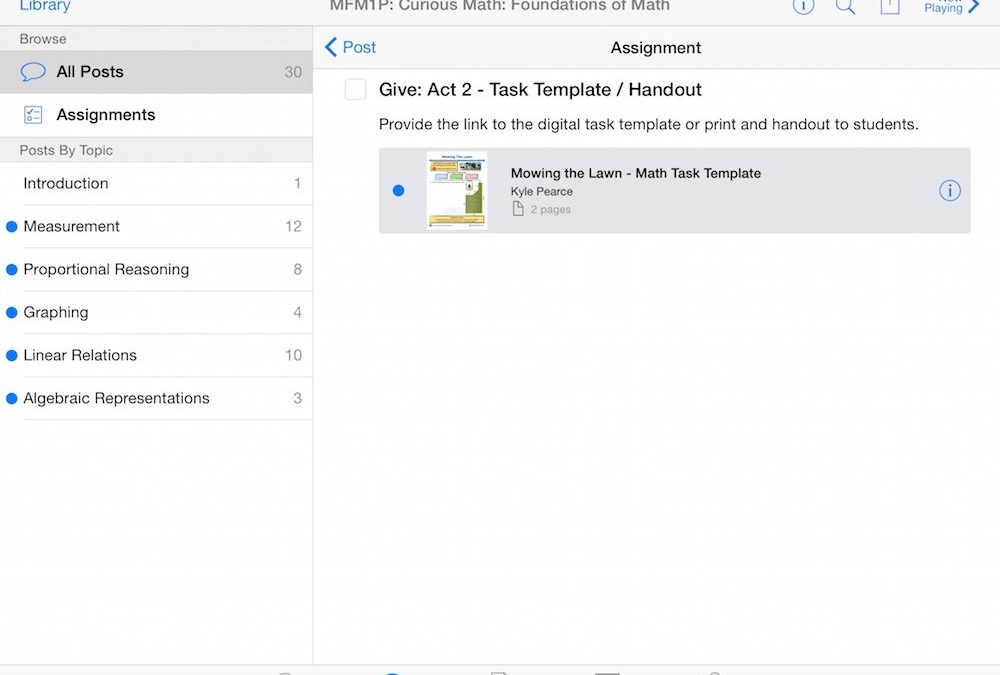Tap blue unread dot beside Mowing the Lawn
Image resolution: width=1000 pixels, height=675 pixels.
399,191
